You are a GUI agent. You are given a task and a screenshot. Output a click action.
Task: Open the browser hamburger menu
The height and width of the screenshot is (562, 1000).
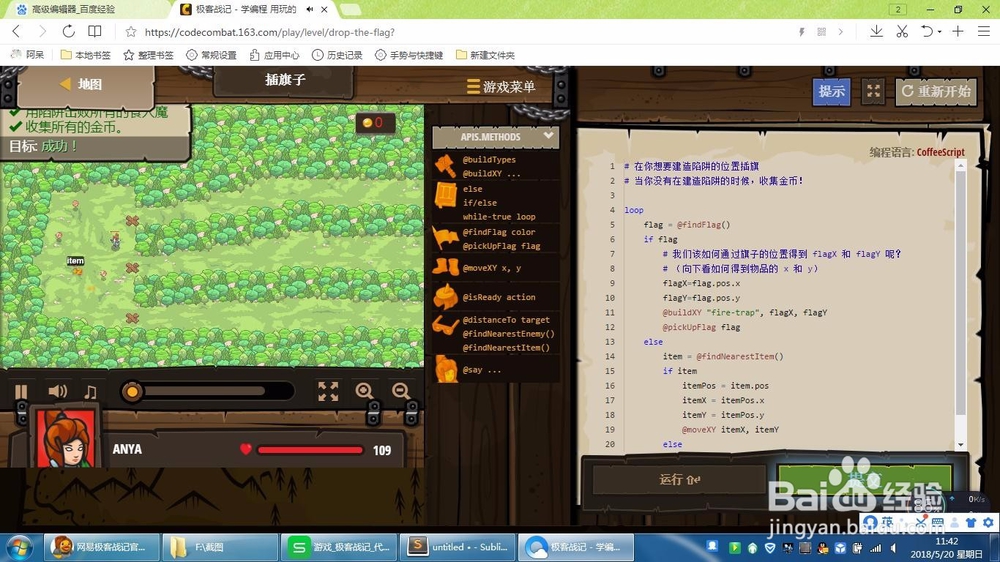[x=983, y=31]
